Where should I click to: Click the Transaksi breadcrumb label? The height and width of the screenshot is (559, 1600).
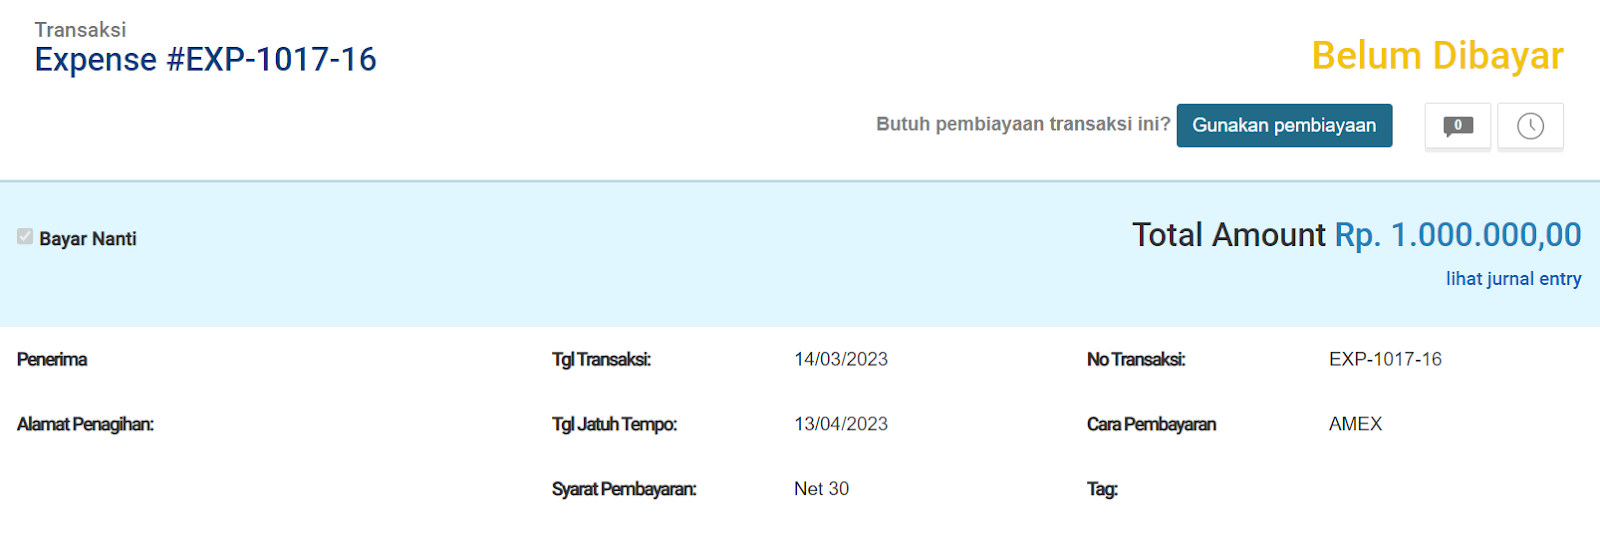click(80, 30)
